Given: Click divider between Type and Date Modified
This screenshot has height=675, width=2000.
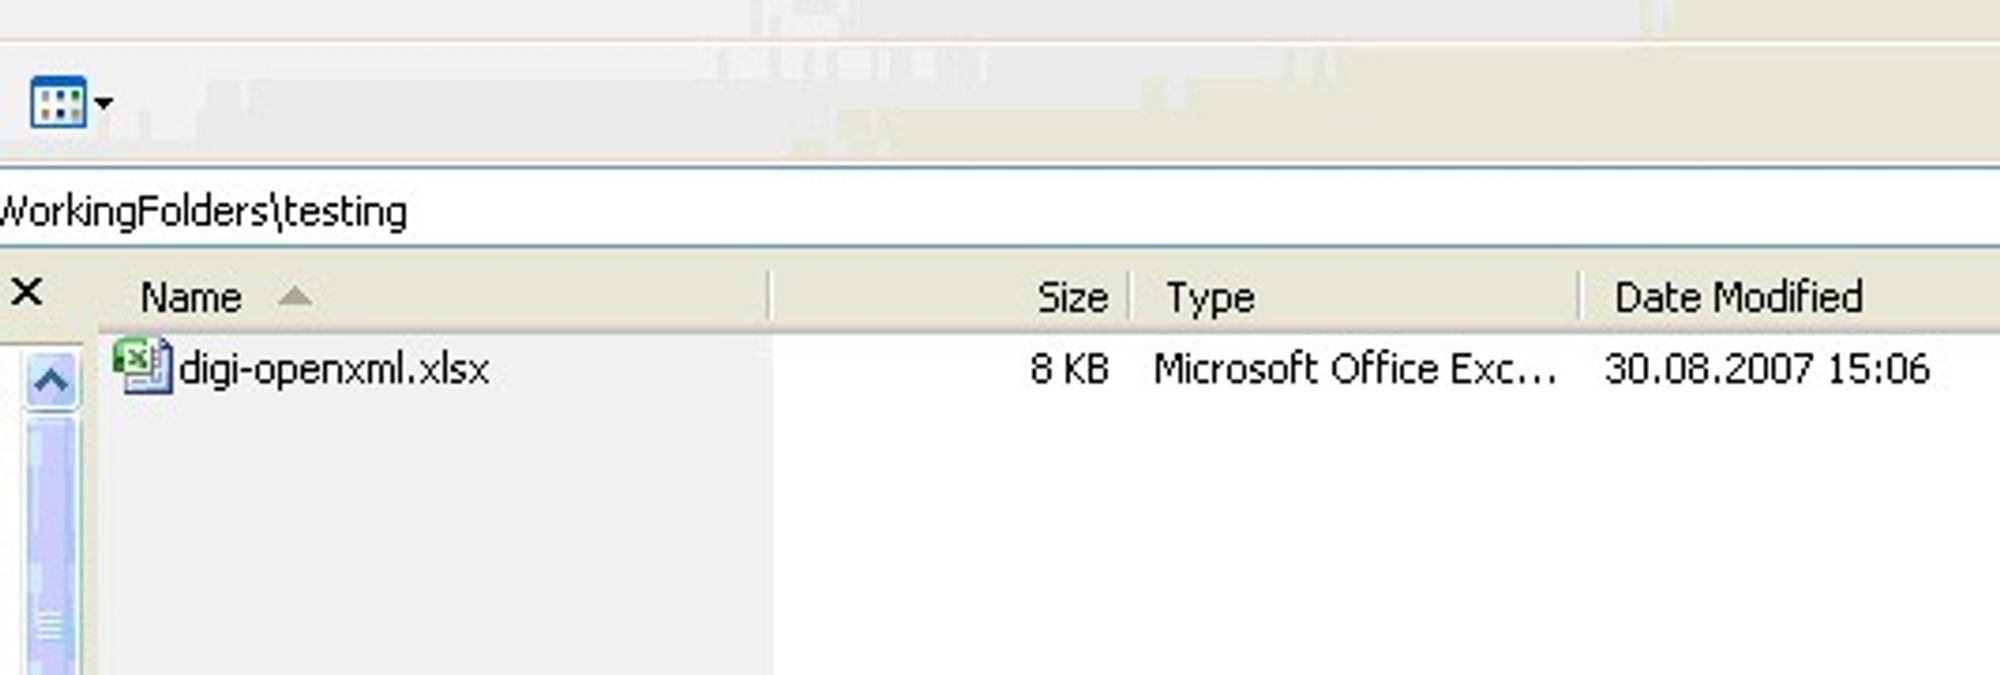Looking at the screenshot, I should (1580, 296).
